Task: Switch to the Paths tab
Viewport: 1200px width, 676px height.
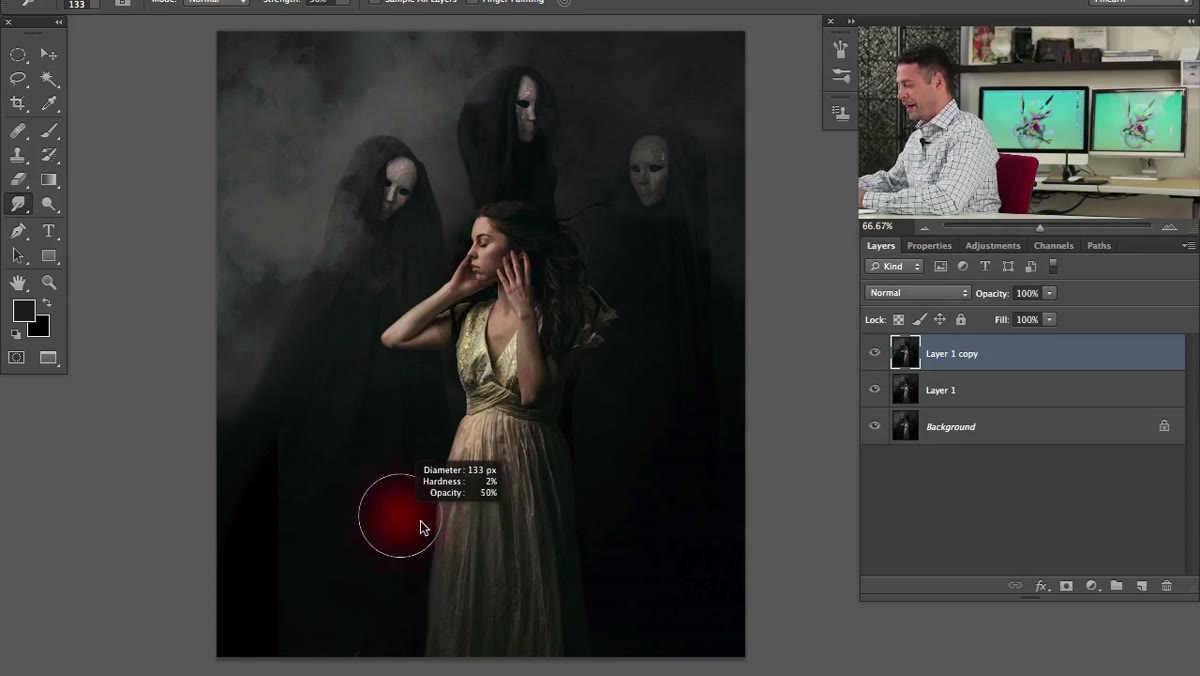Action: [1099, 245]
